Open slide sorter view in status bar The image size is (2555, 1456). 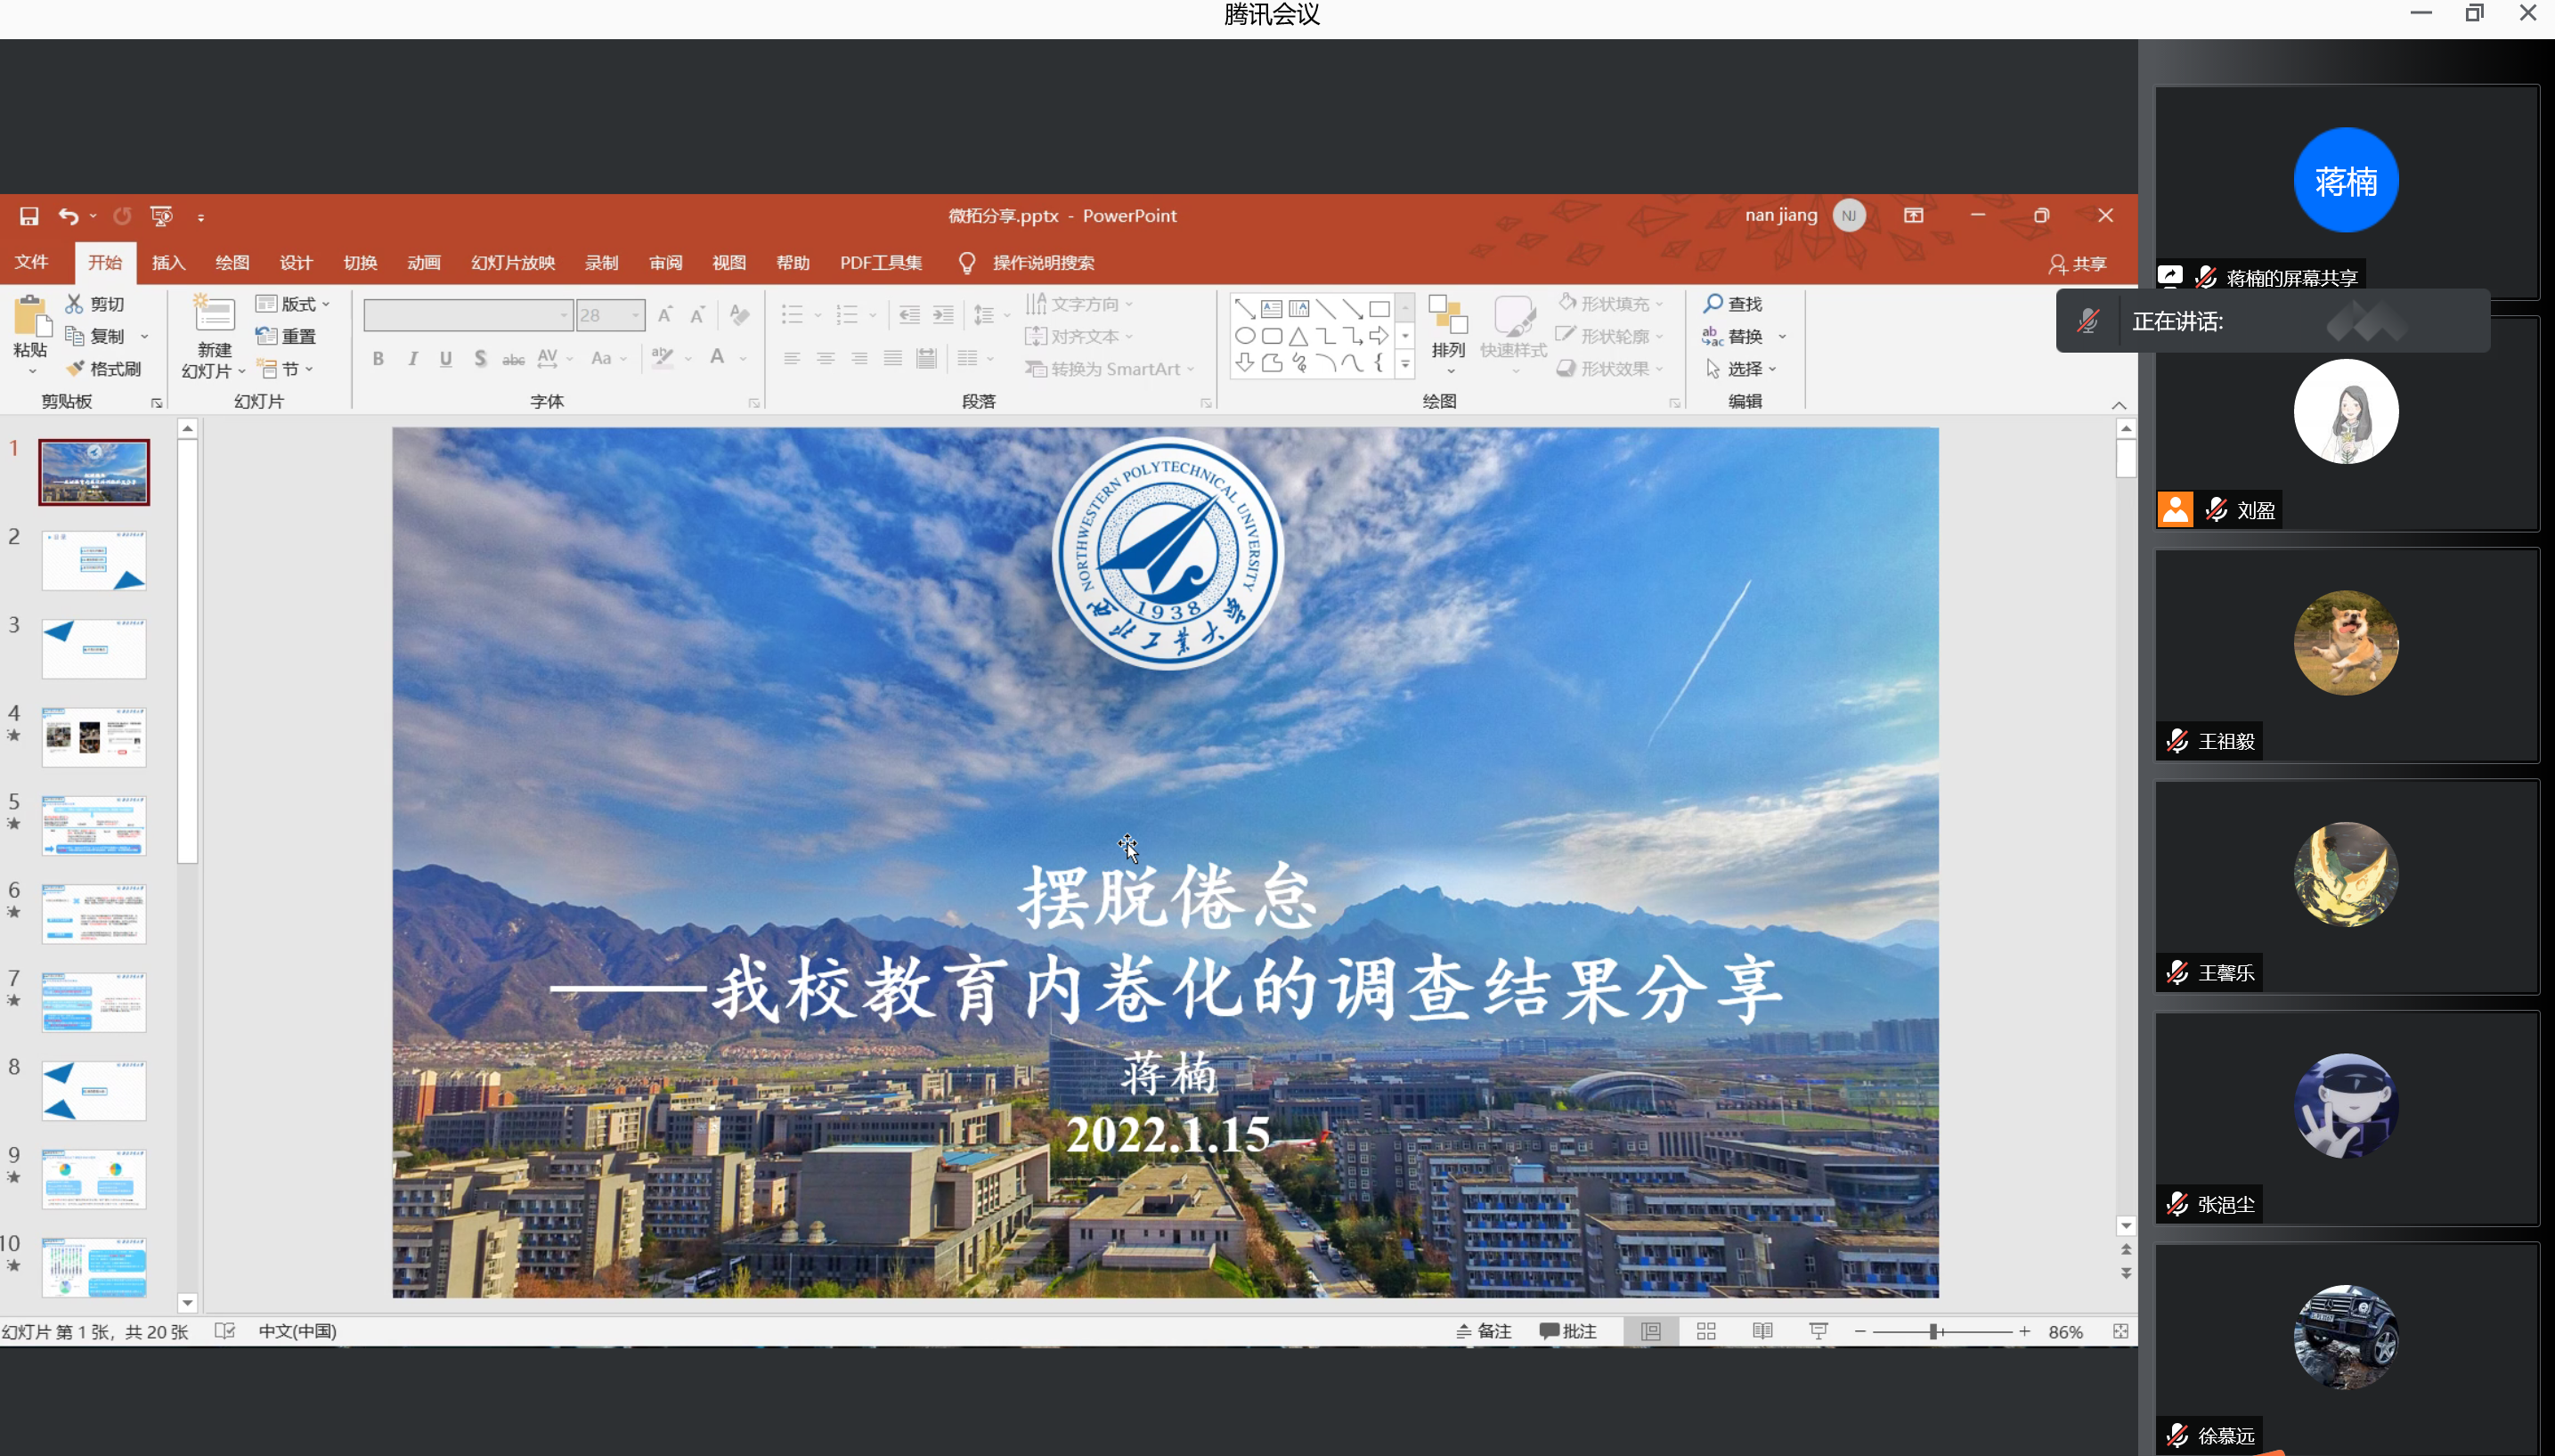(1706, 1331)
